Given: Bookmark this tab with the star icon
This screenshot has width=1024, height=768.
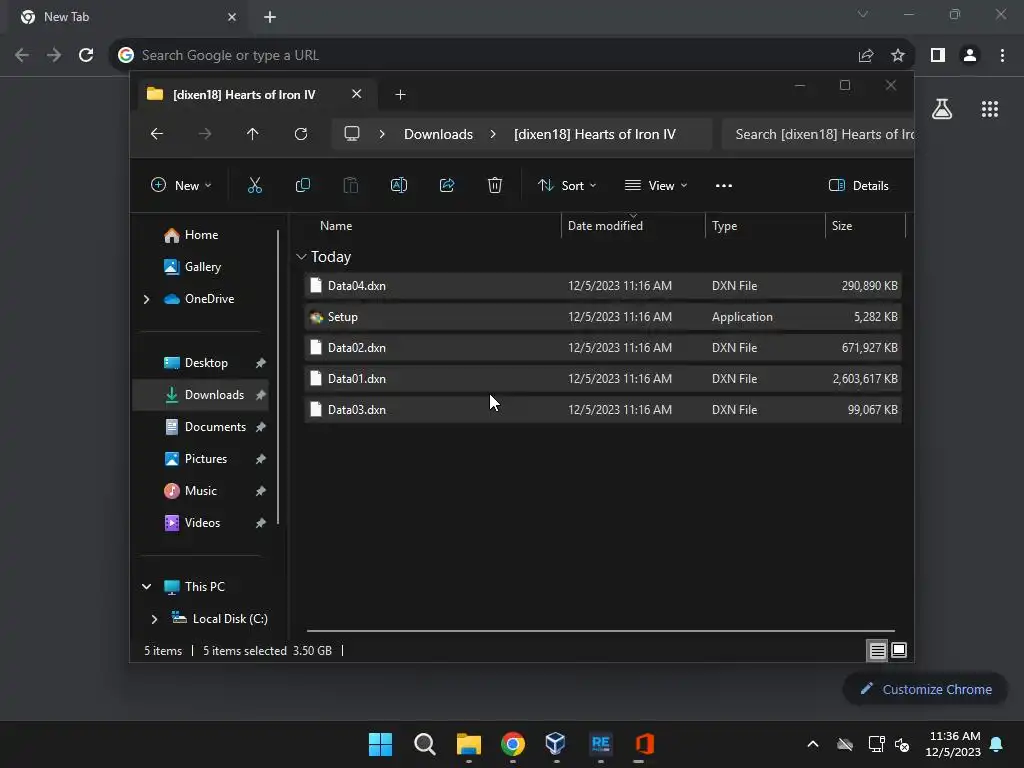Looking at the screenshot, I should point(898,56).
